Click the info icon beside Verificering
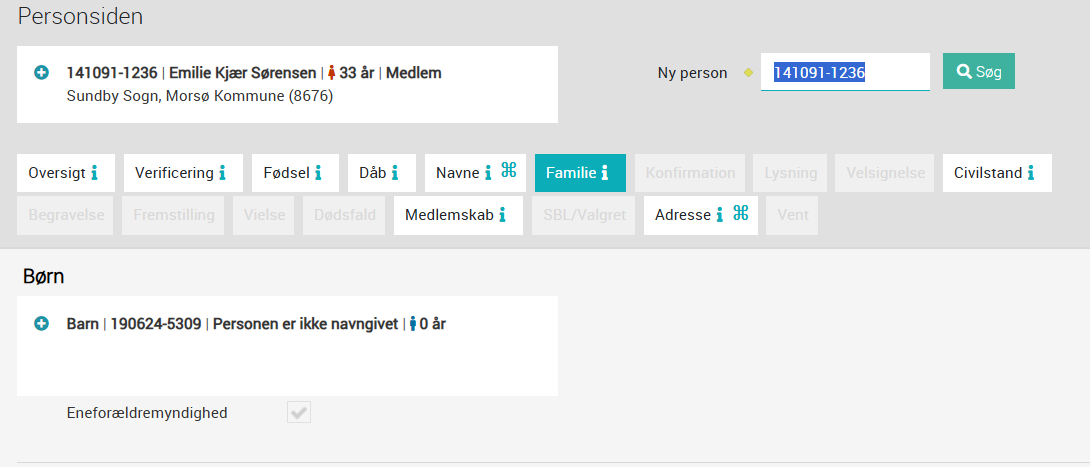 point(222,173)
